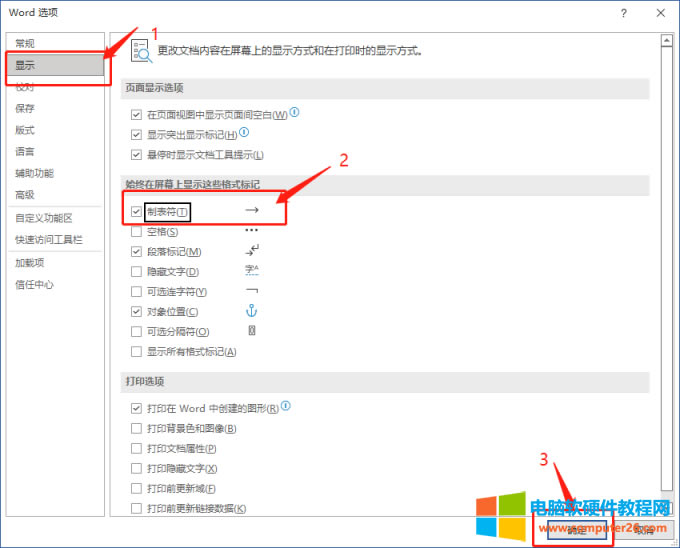
Task: Toggle 在页面视图中显示页面间空白 checkbox
Action: pyautogui.click(x=136, y=115)
